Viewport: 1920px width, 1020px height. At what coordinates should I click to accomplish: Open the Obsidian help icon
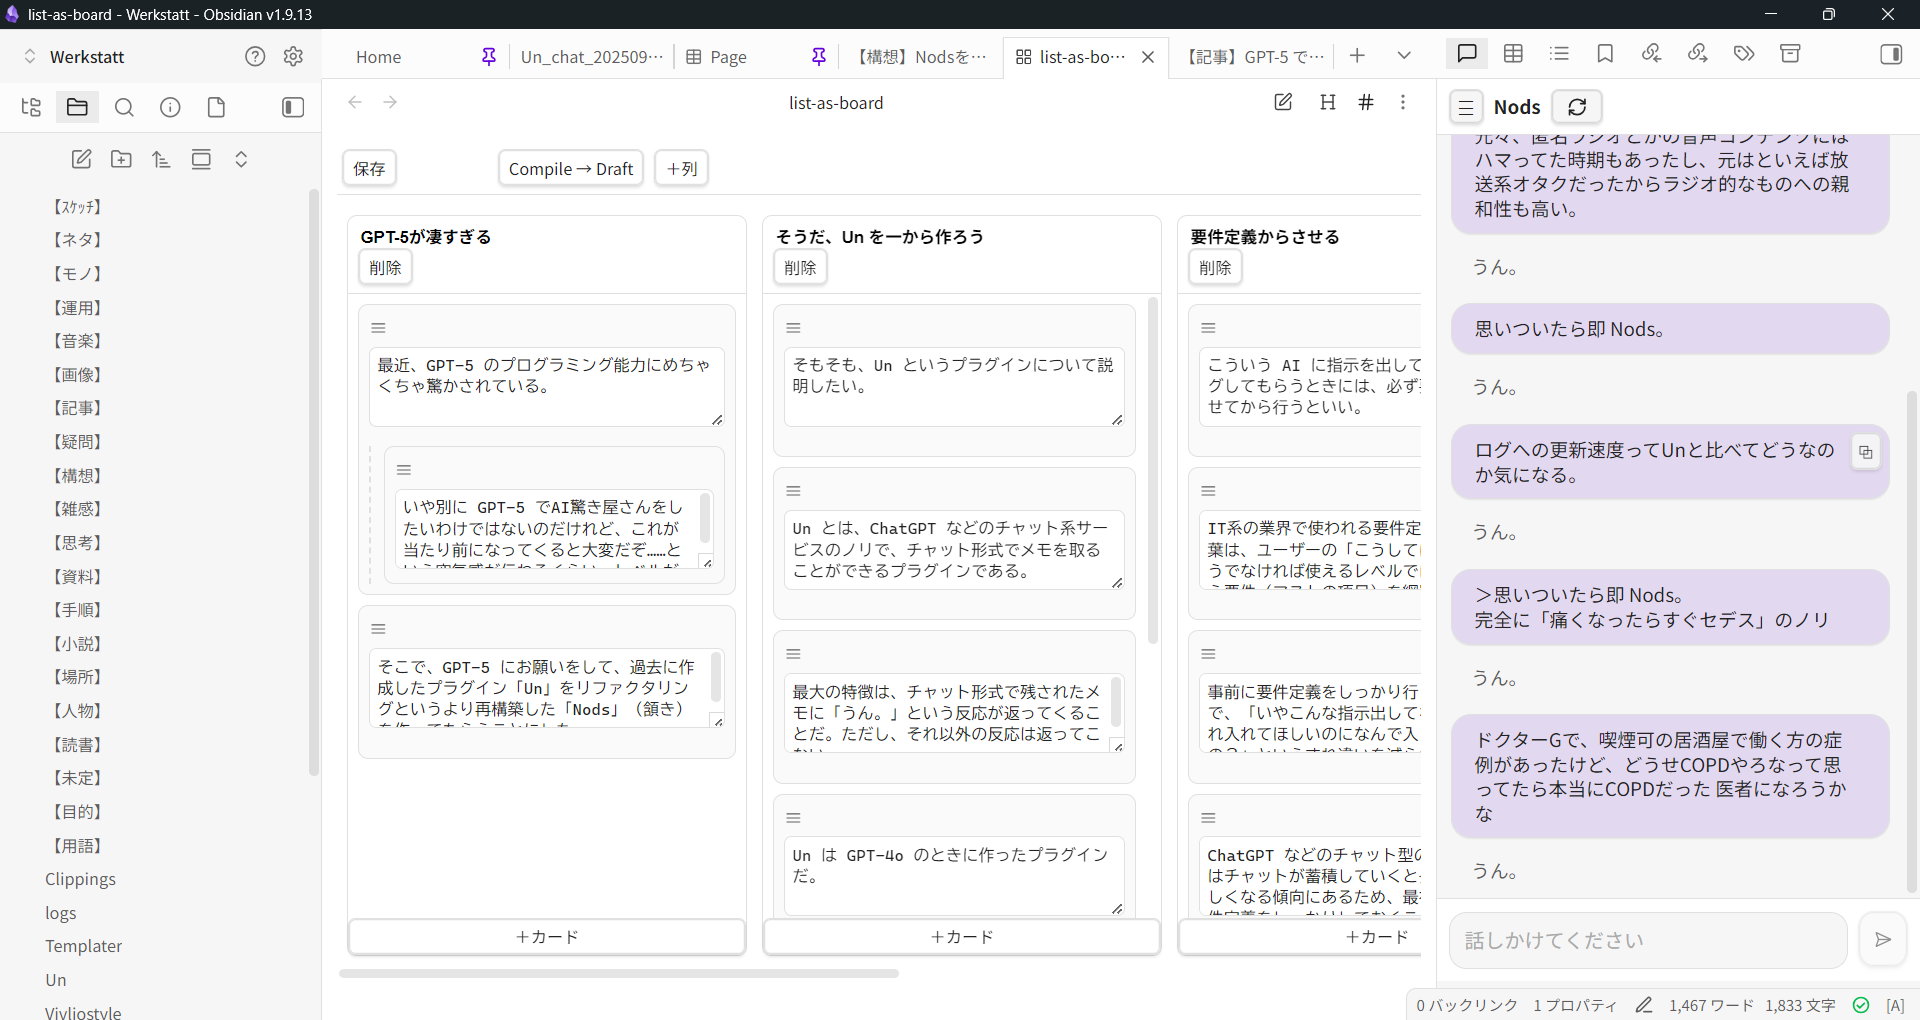click(255, 56)
